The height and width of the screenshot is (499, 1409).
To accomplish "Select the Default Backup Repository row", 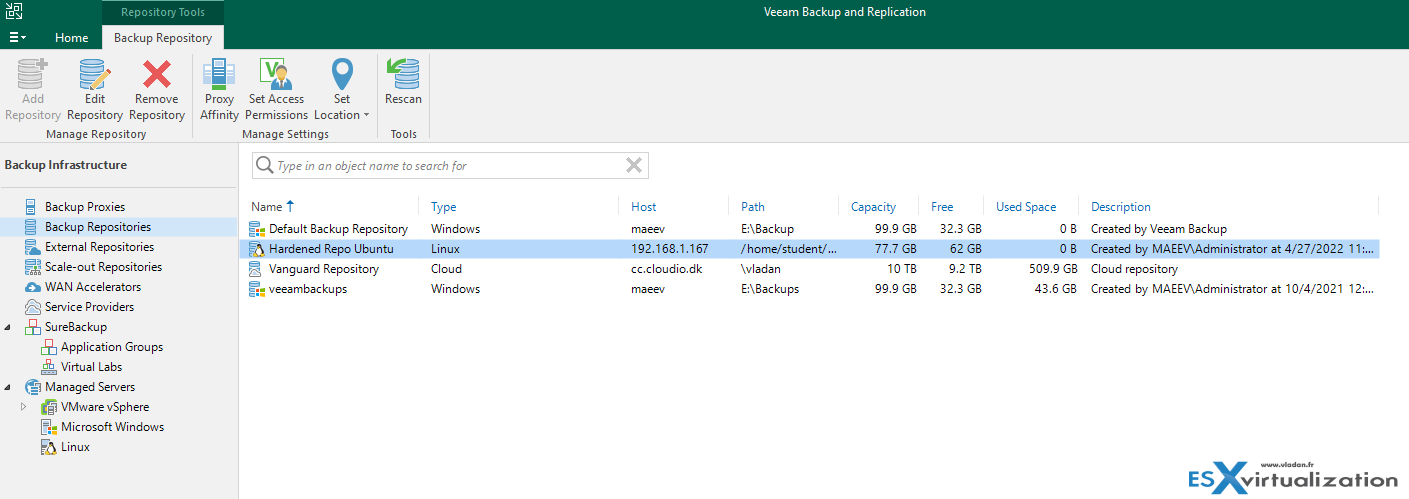I will pyautogui.click(x=812, y=229).
